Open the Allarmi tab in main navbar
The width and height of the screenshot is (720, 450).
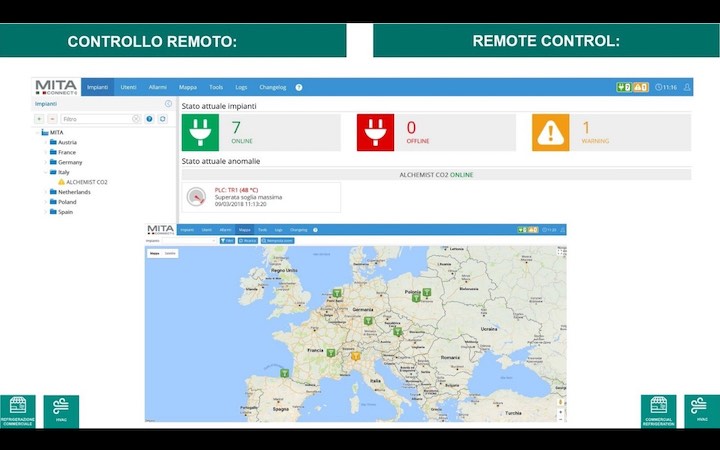point(158,88)
